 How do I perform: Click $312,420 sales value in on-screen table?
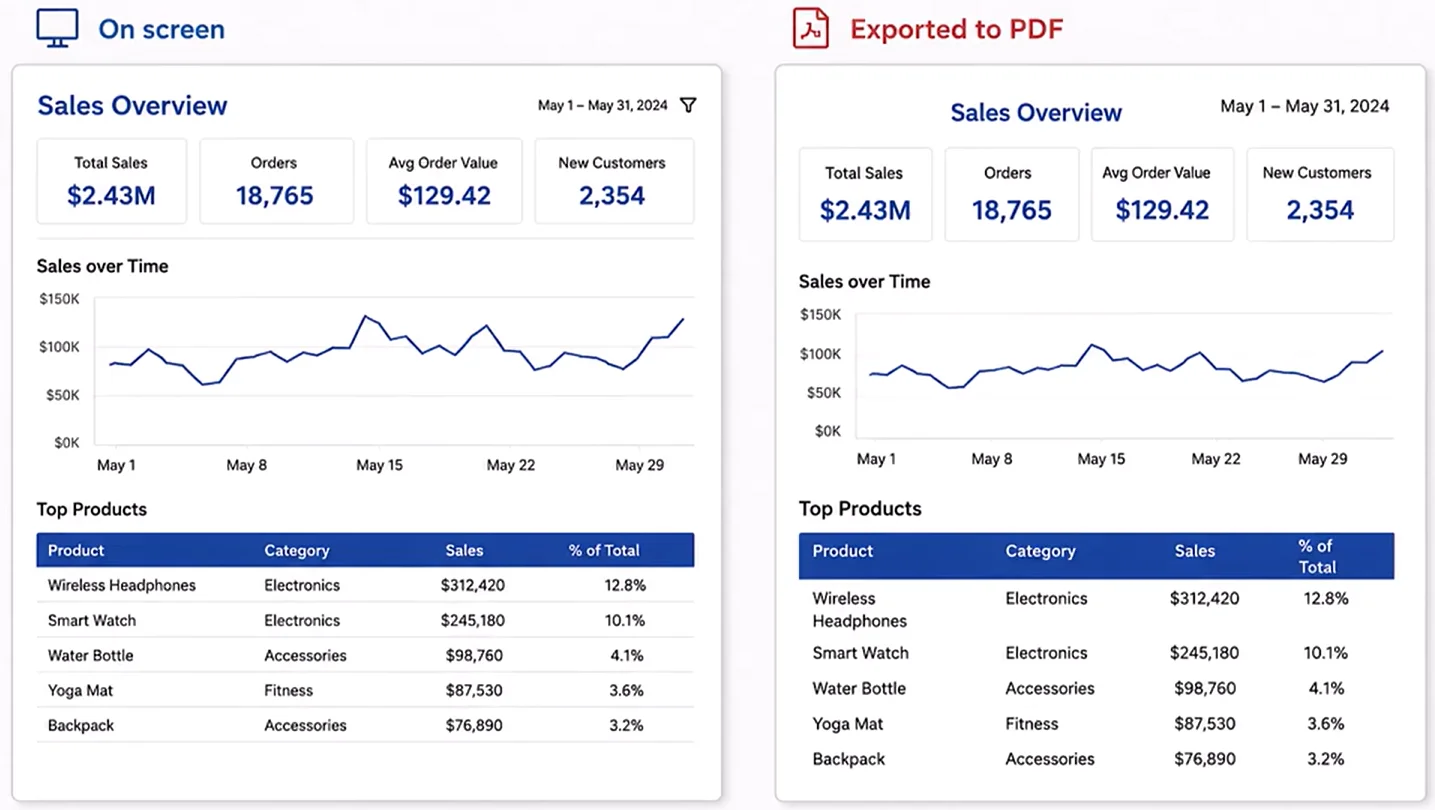click(x=473, y=585)
